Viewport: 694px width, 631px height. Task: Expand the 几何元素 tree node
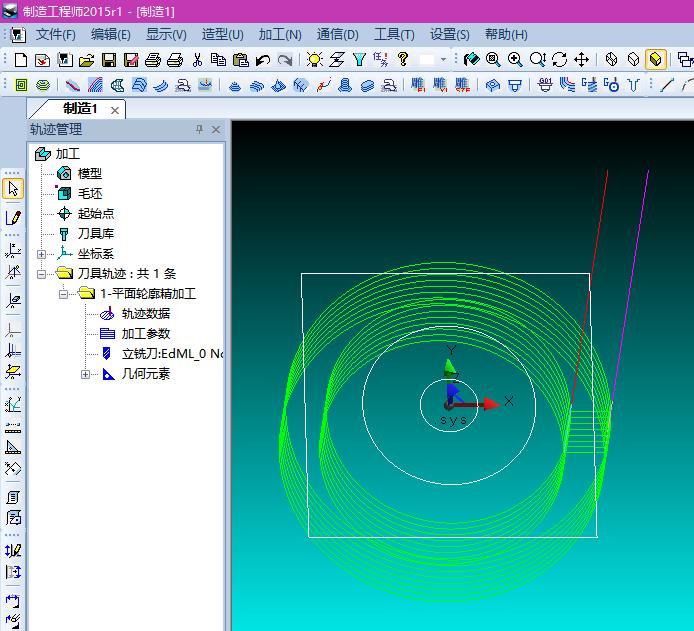[x=85, y=374]
